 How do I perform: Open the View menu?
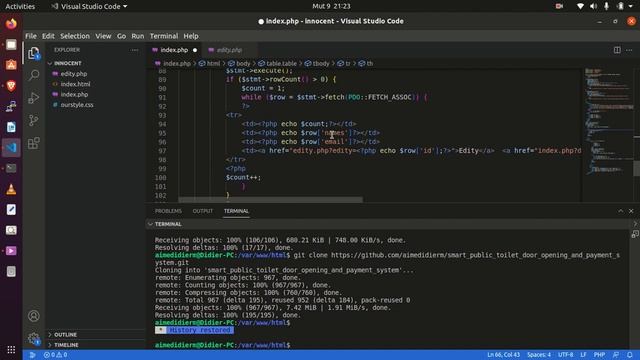point(103,36)
